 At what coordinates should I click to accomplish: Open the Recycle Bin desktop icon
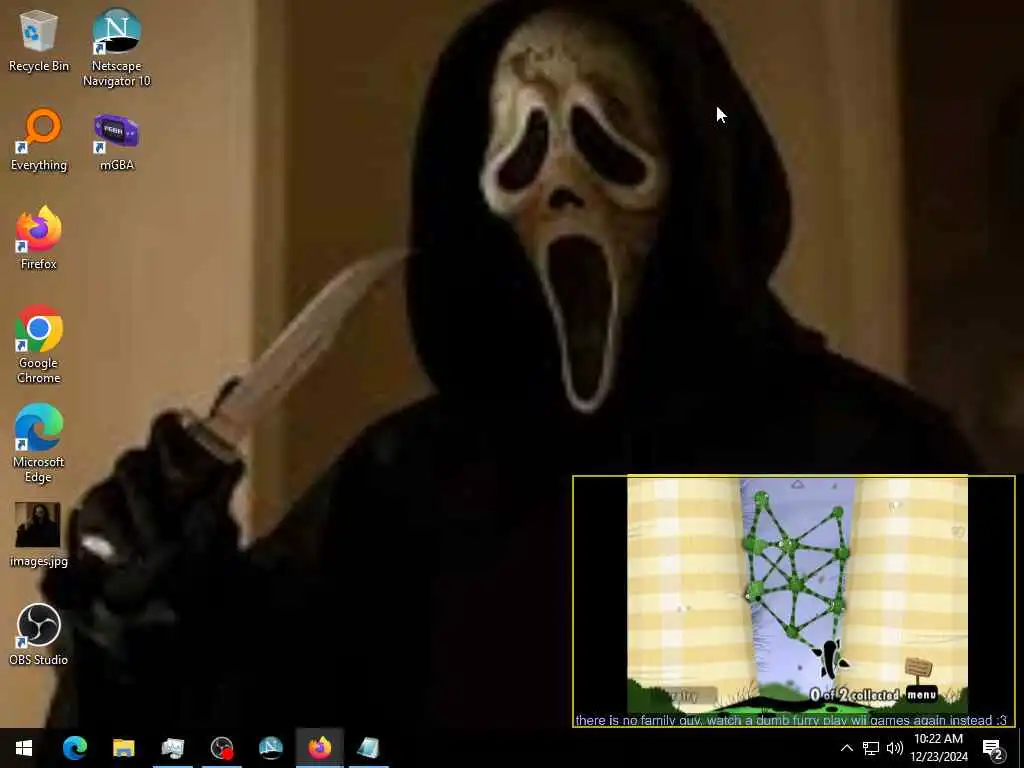[x=39, y=41]
